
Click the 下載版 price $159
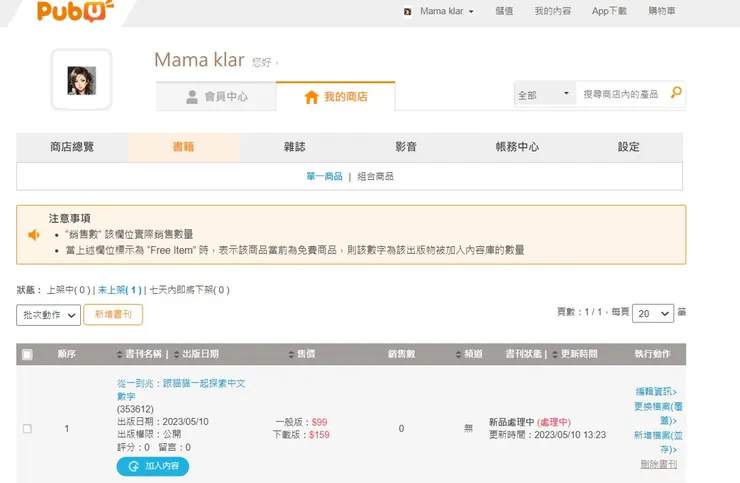coord(320,435)
